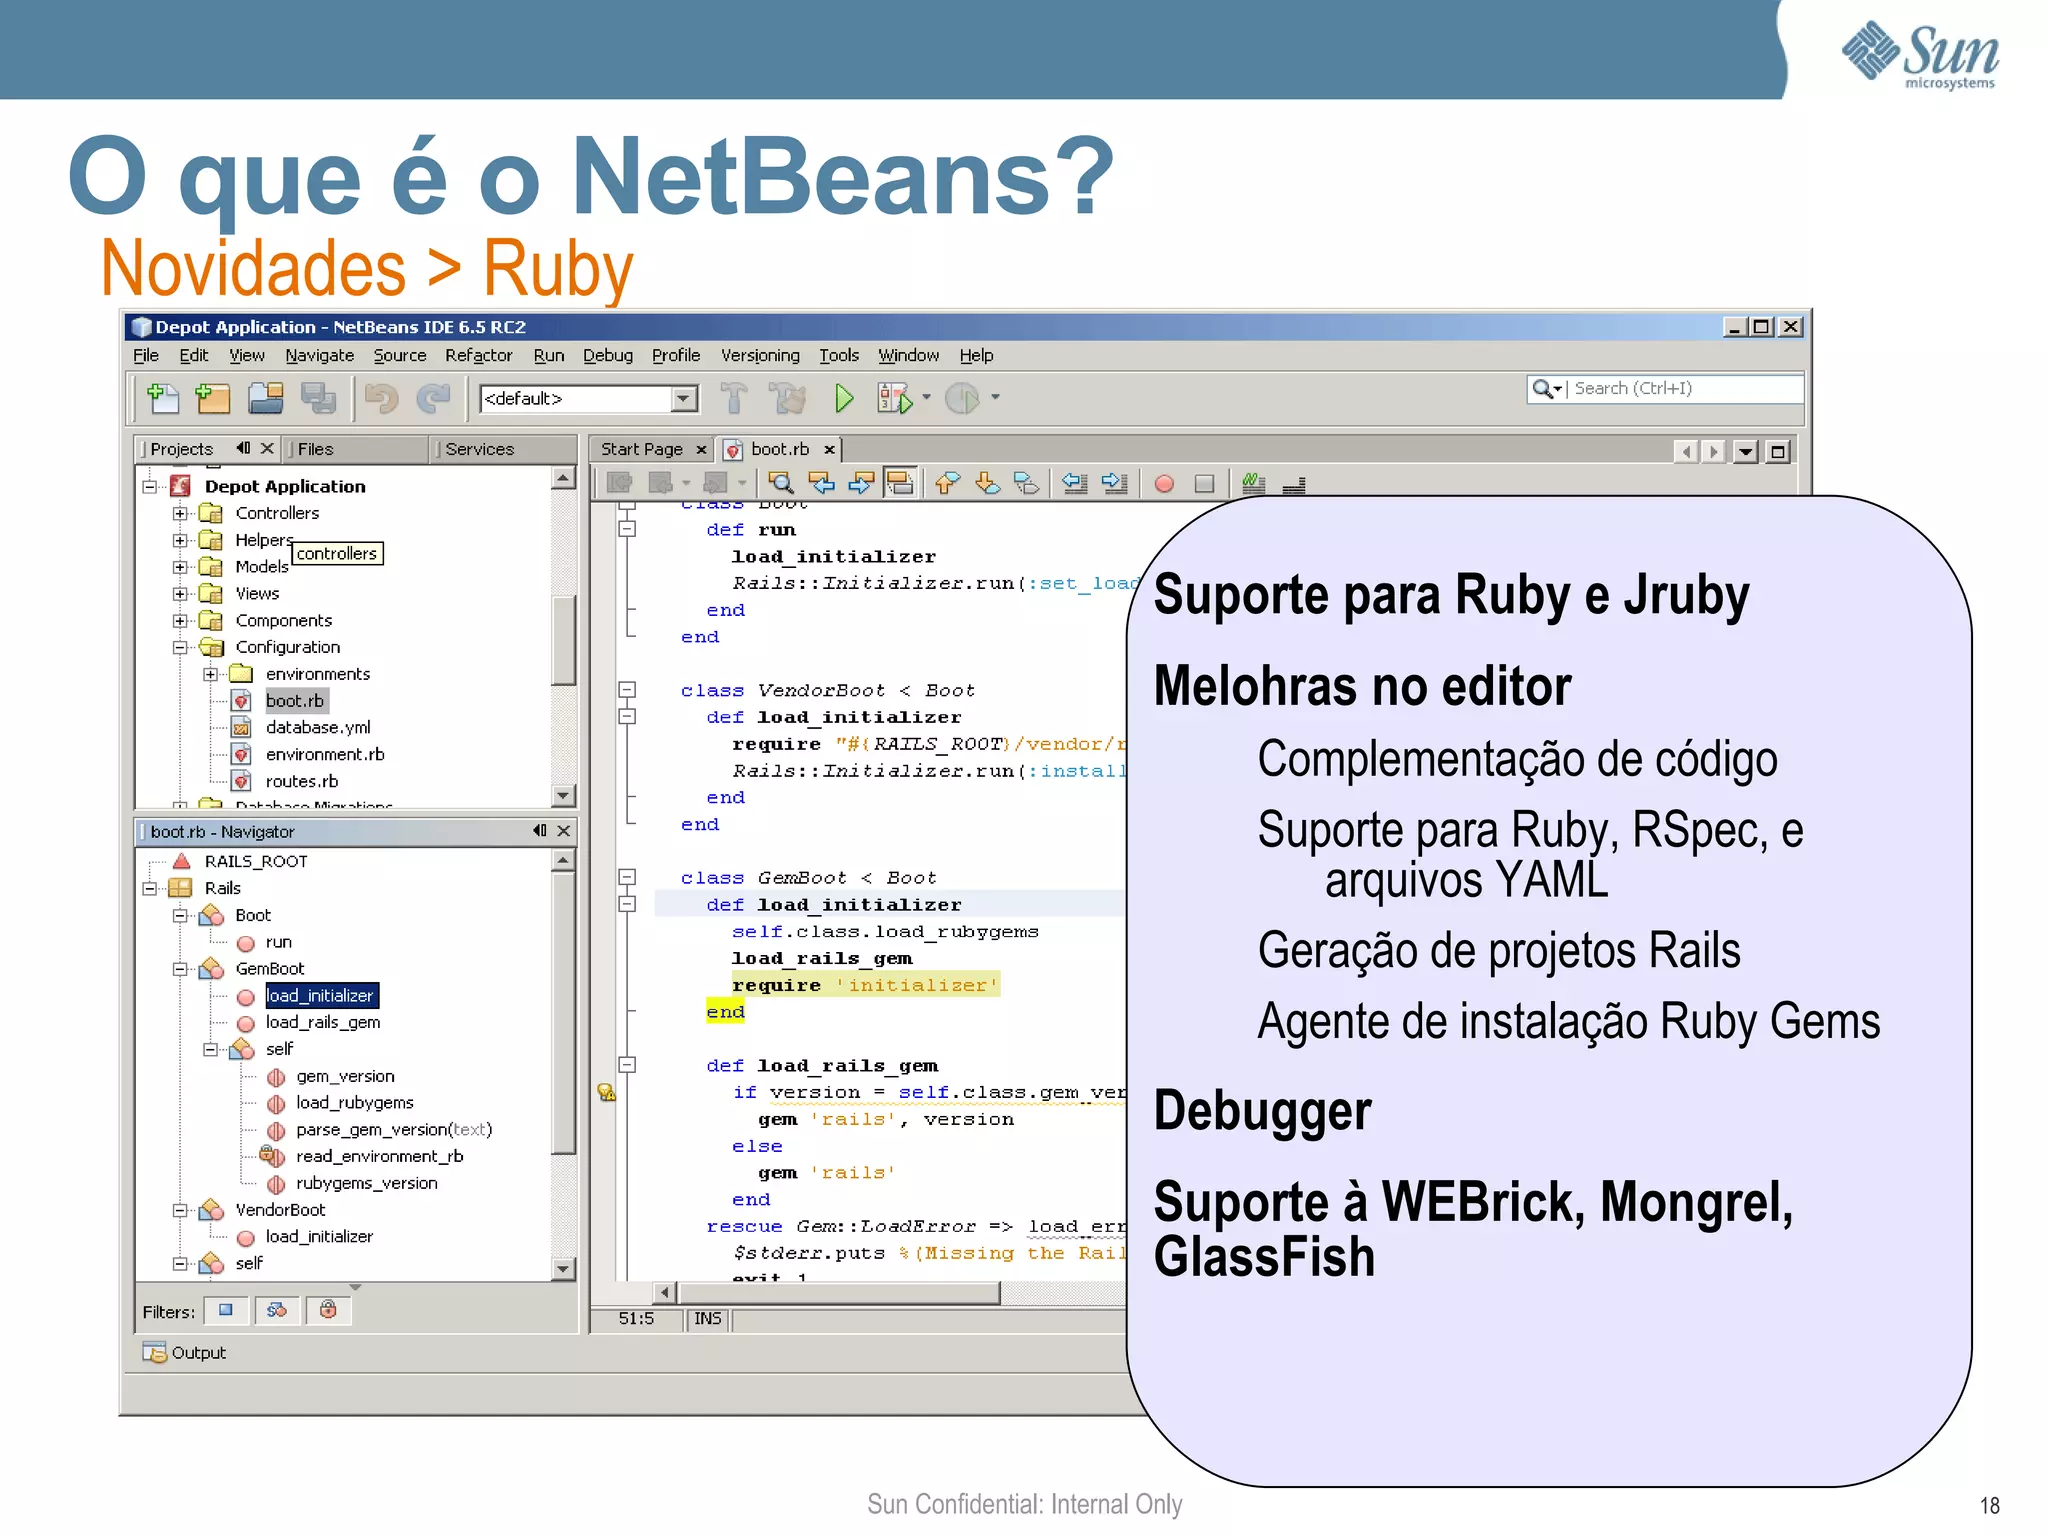Screen dimensions: 2048x1536
Task: Select RAILS_ROOT in Navigator
Action: pyautogui.click(x=256, y=861)
